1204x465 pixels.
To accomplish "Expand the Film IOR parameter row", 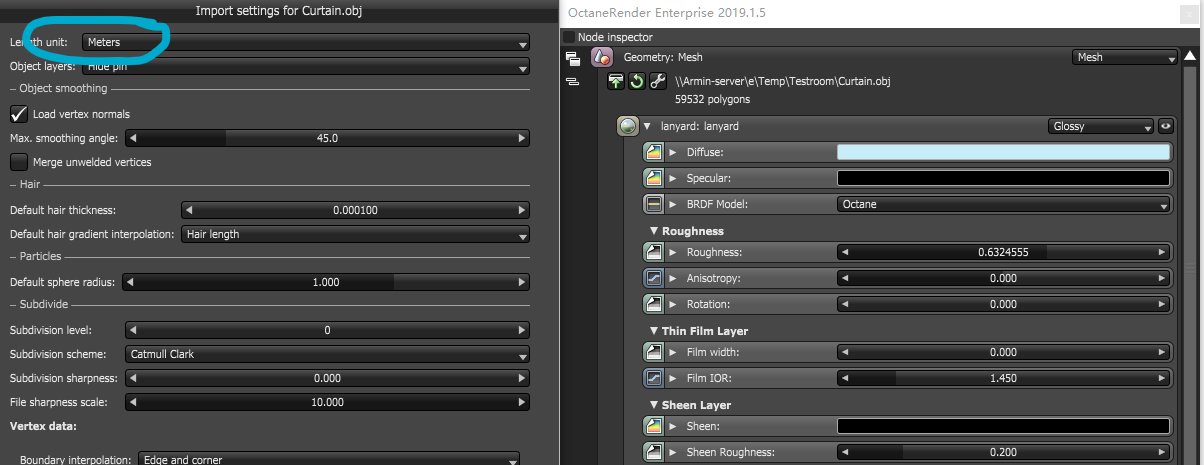I will (674, 378).
